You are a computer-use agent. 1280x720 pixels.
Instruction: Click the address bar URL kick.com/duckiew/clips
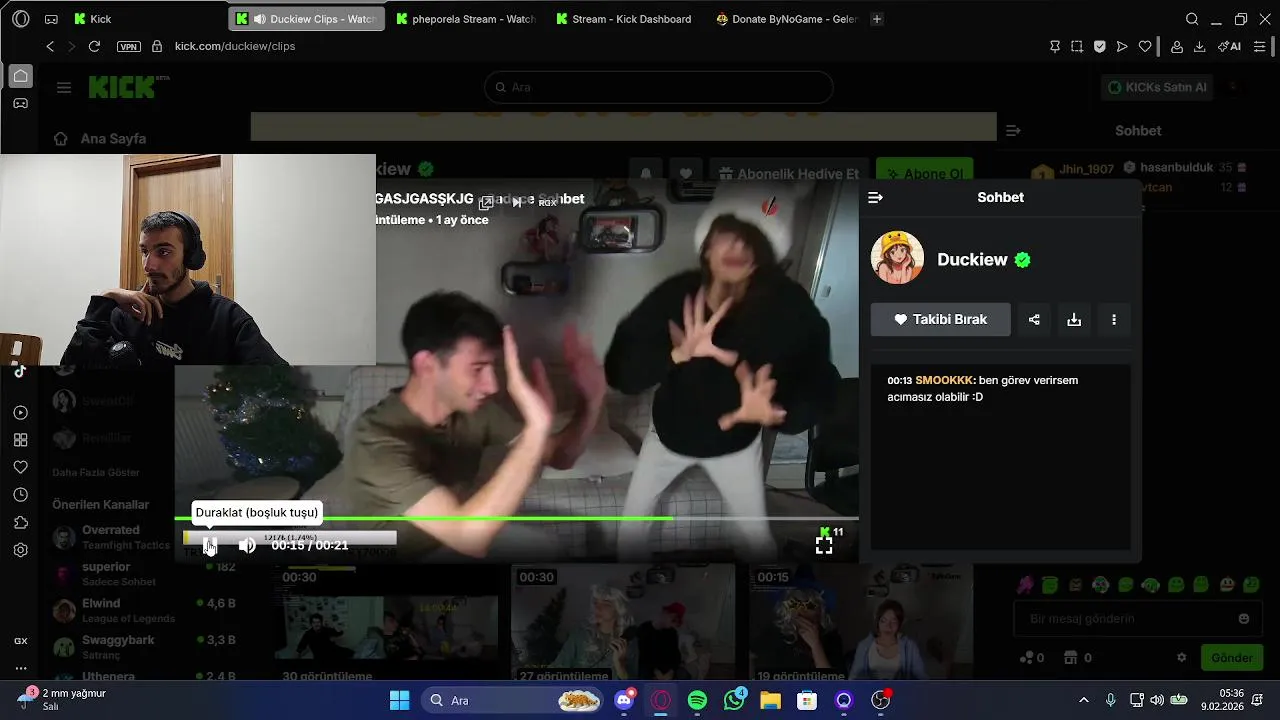235,46
